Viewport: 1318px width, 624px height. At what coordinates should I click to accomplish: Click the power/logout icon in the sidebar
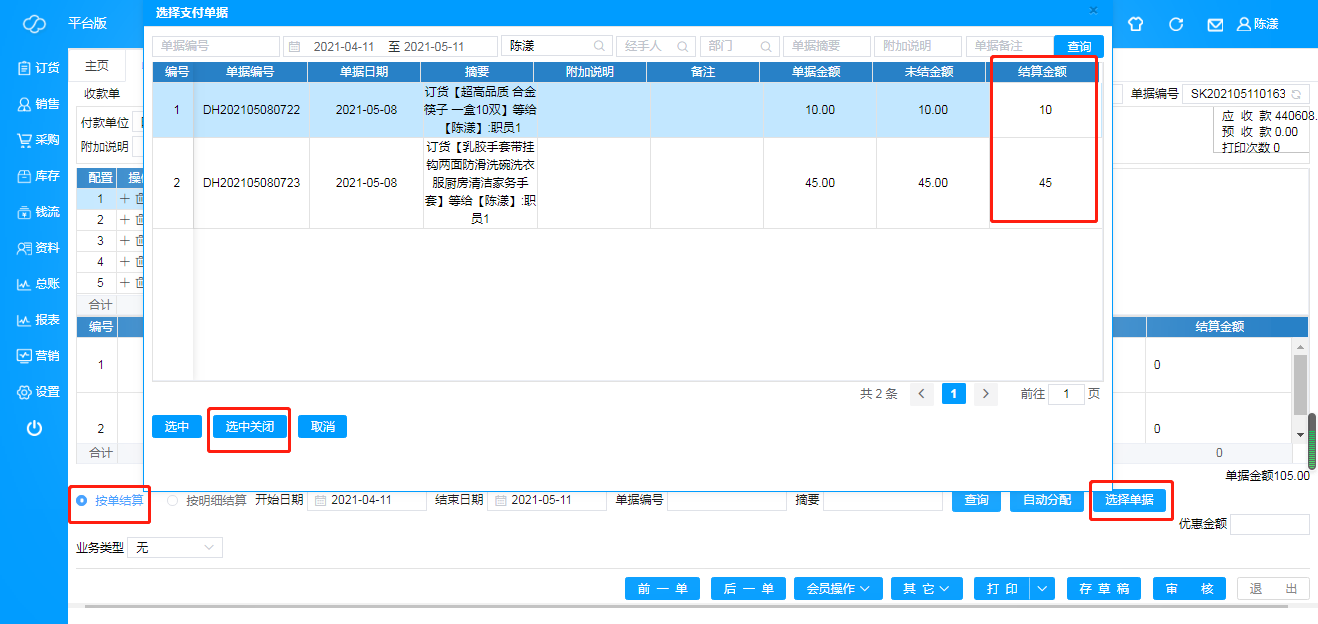(x=34, y=428)
